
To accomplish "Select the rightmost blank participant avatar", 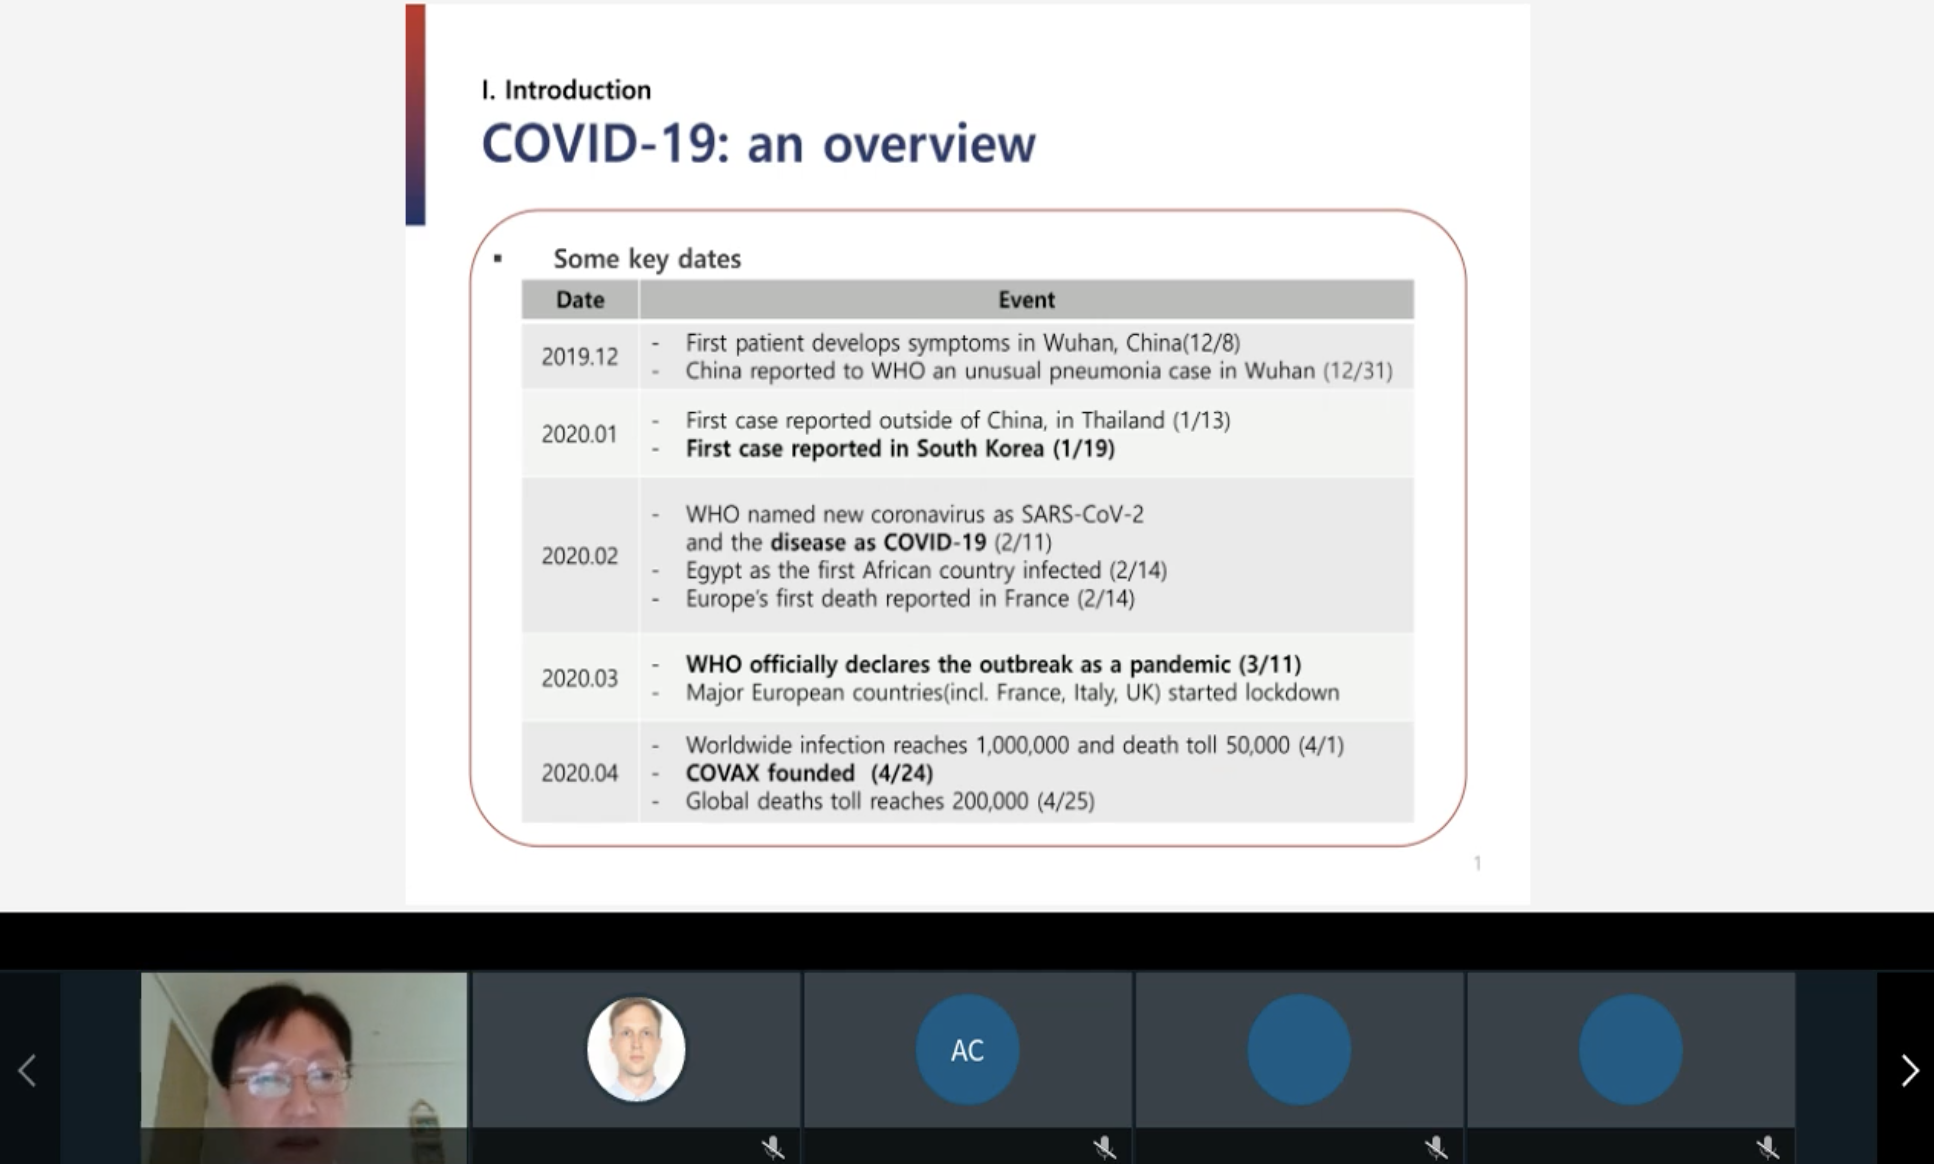I will coord(1630,1049).
